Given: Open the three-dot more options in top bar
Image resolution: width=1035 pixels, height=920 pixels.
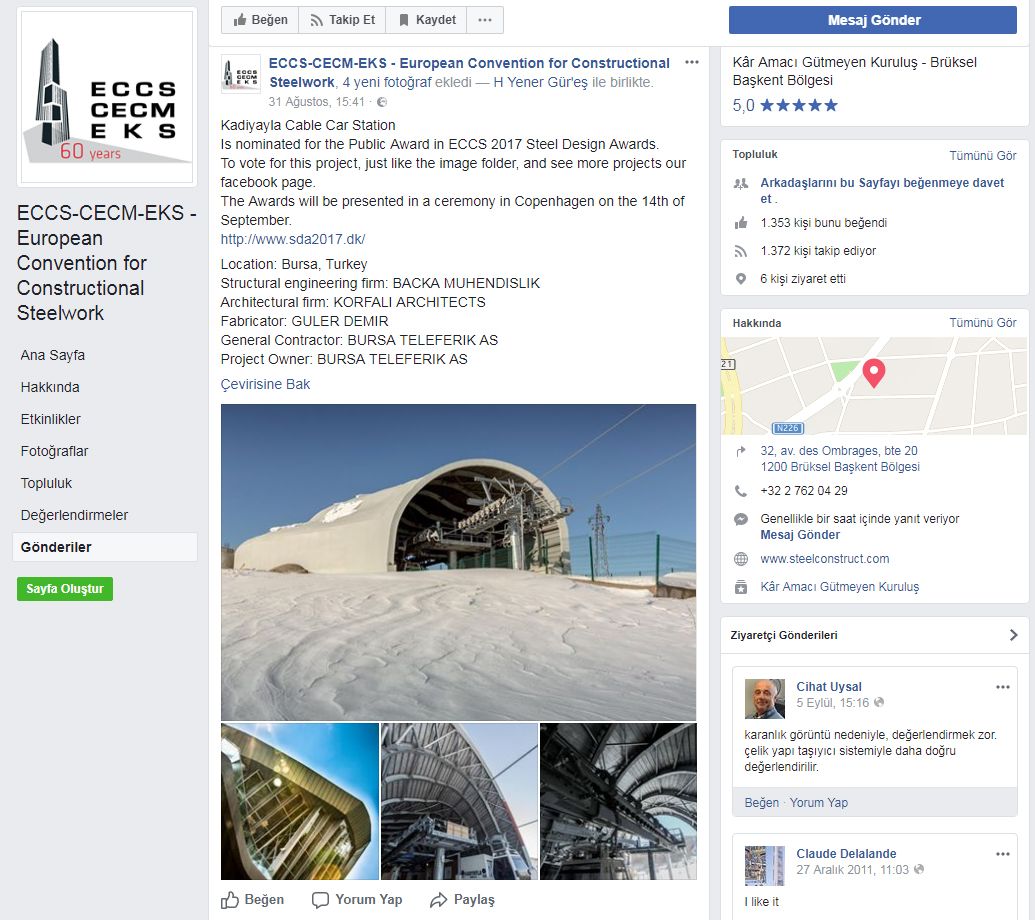Looking at the screenshot, I should coord(485,20).
